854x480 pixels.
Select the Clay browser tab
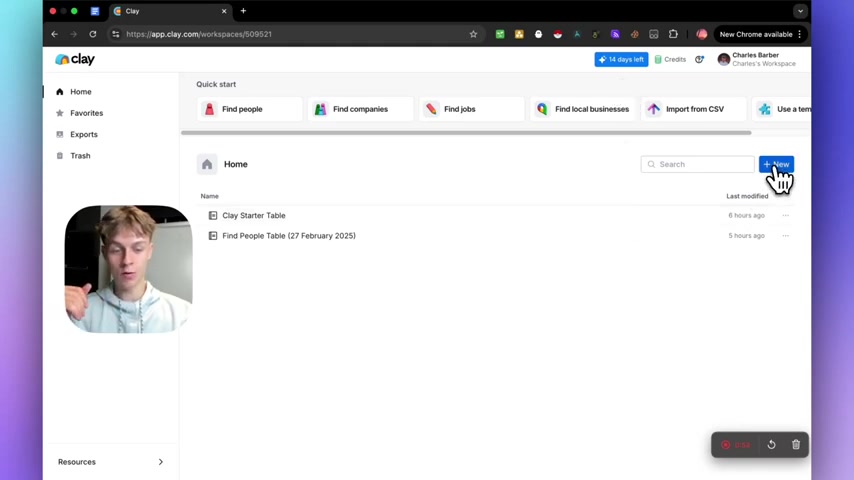click(x=170, y=11)
